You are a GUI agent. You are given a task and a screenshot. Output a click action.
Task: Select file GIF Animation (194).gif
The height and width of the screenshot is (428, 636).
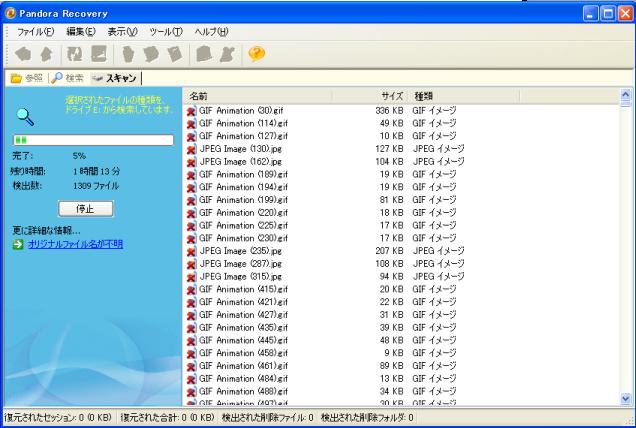(x=243, y=187)
